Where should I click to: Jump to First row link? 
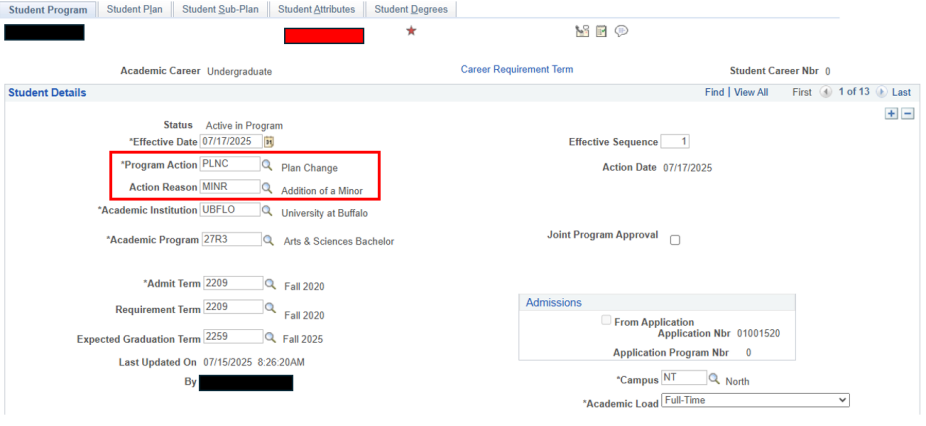[x=802, y=92]
